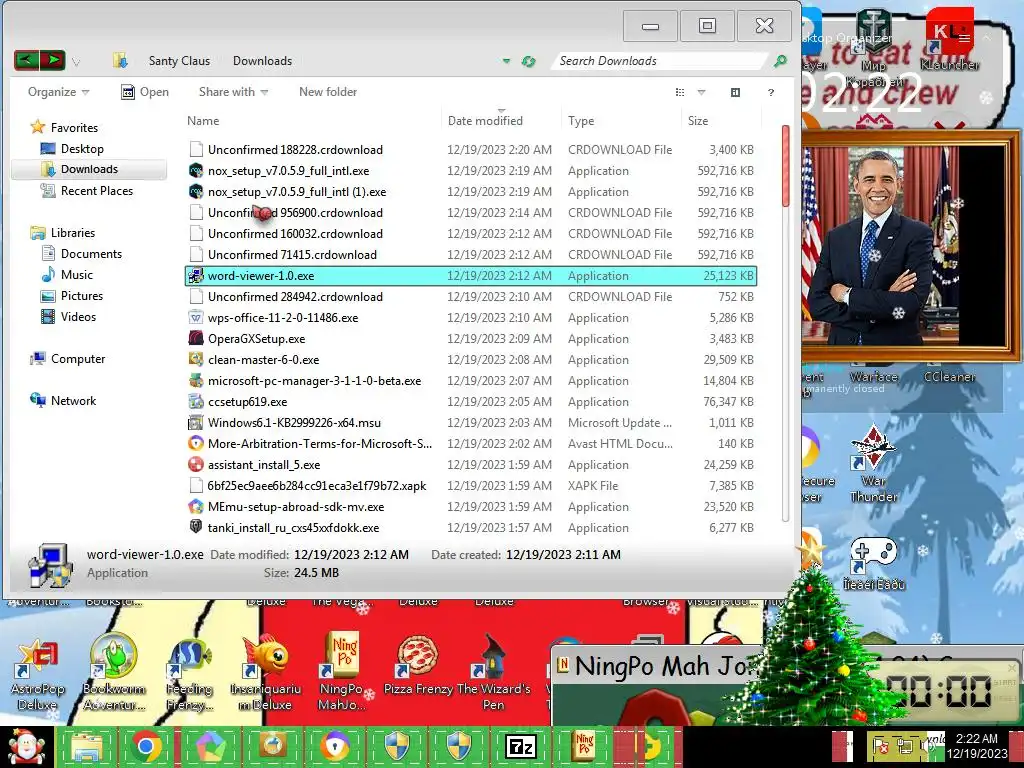Sort by Date modified column header
1024x768 pixels.
point(485,121)
